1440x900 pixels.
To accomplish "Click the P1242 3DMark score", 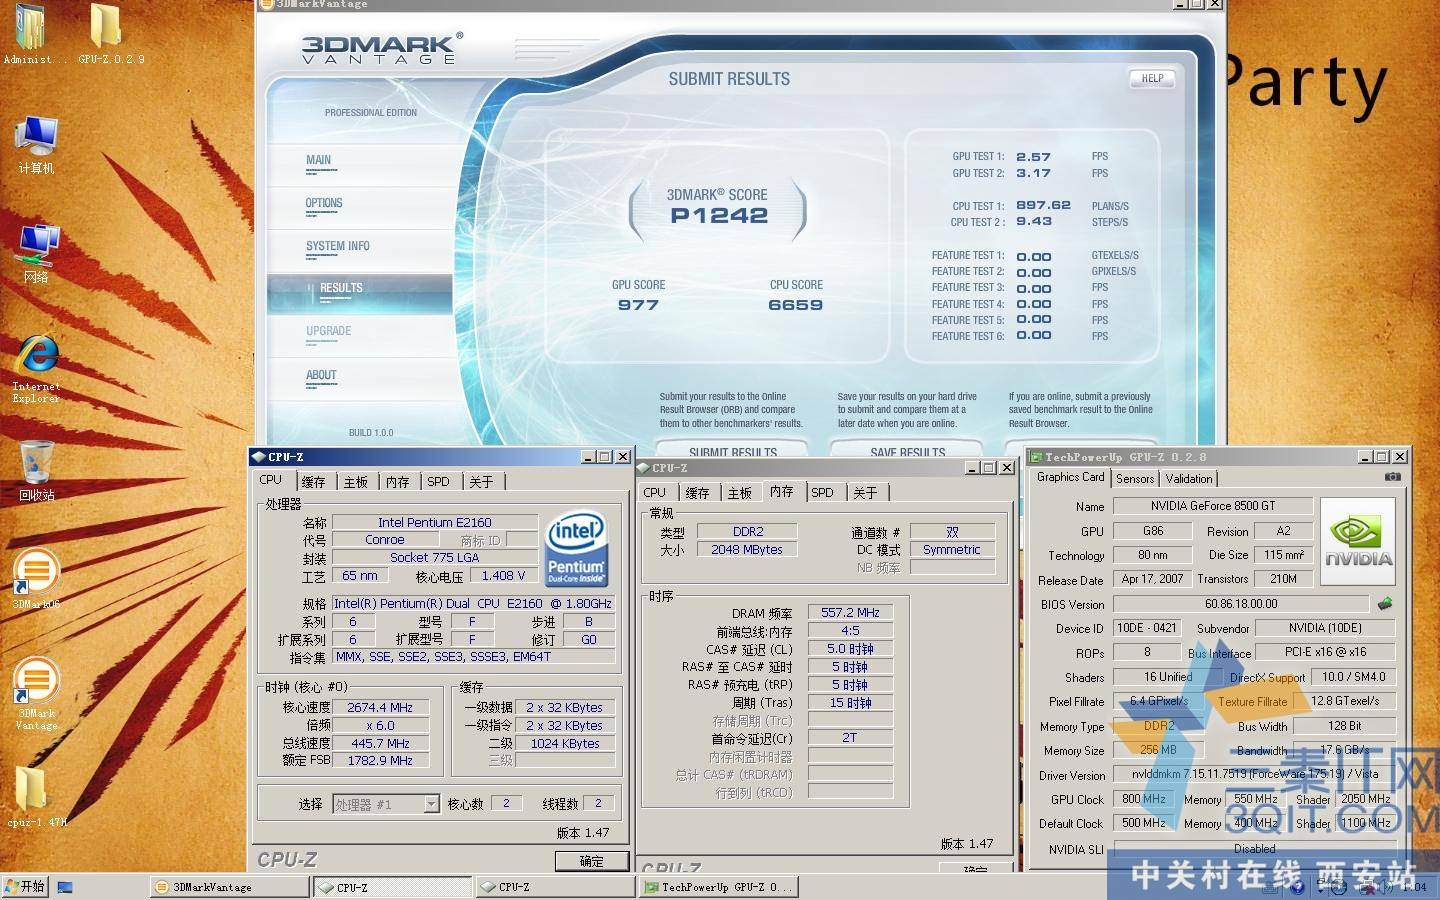I will pos(719,215).
